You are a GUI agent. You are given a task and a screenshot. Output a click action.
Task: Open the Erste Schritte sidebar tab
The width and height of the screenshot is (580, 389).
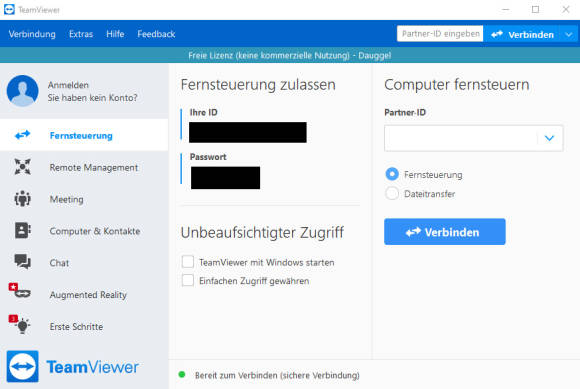[84, 326]
